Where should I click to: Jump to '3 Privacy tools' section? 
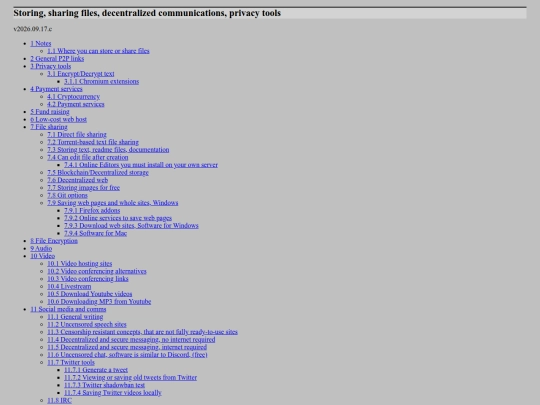pos(51,66)
